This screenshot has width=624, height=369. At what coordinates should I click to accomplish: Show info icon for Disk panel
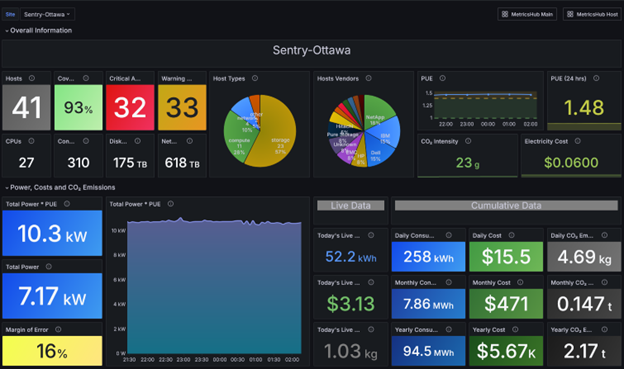coord(137,141)
